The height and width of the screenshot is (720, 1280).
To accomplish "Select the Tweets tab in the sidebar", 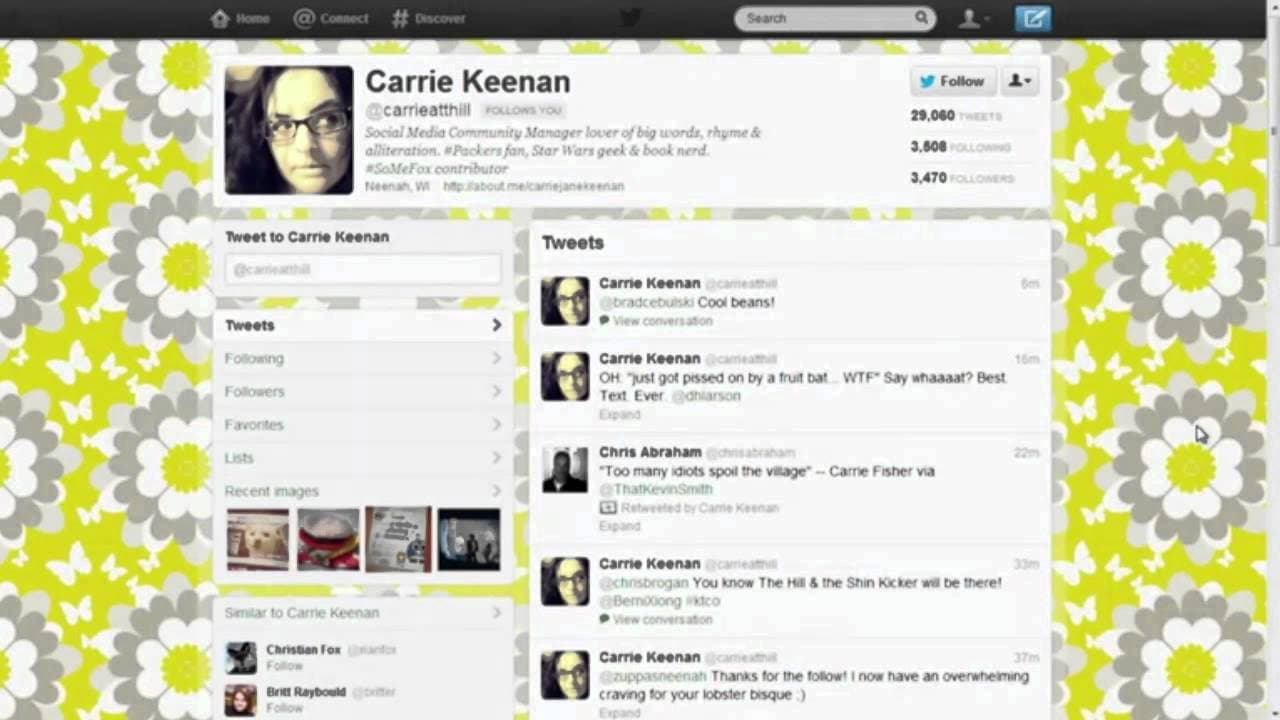I will tap(363, 325).
